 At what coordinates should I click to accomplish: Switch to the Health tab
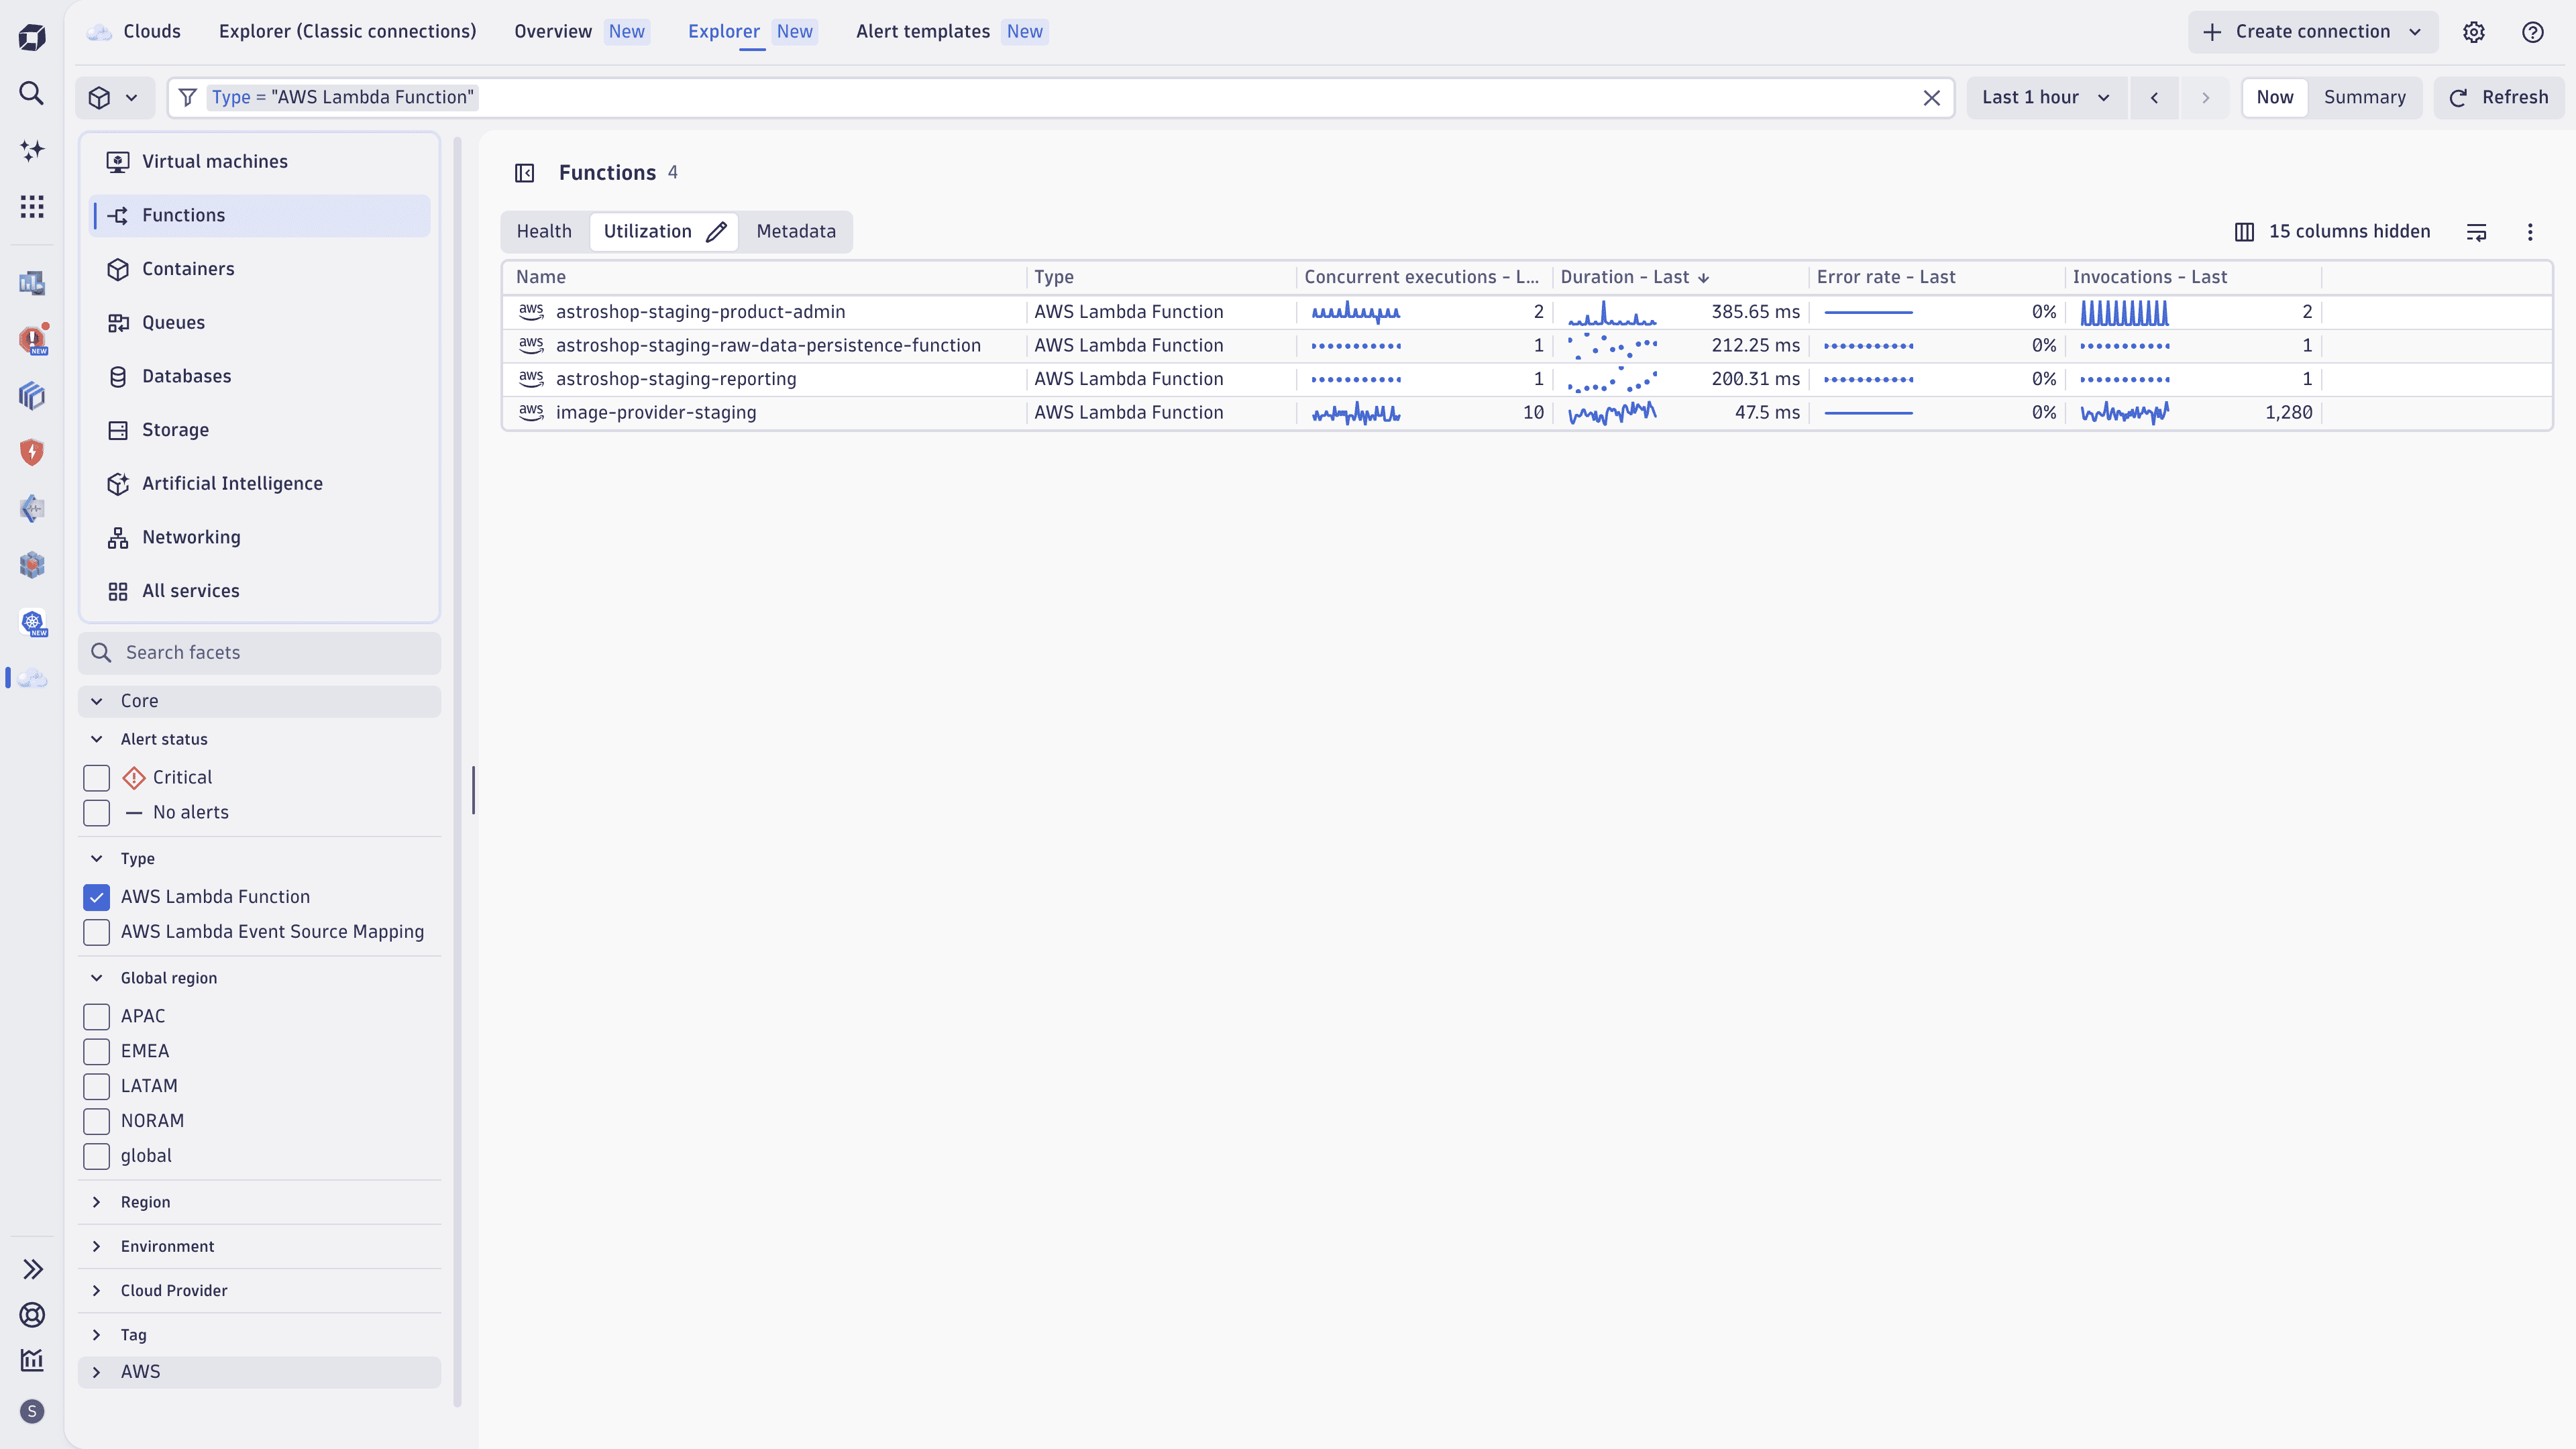[x=544, y=231]
